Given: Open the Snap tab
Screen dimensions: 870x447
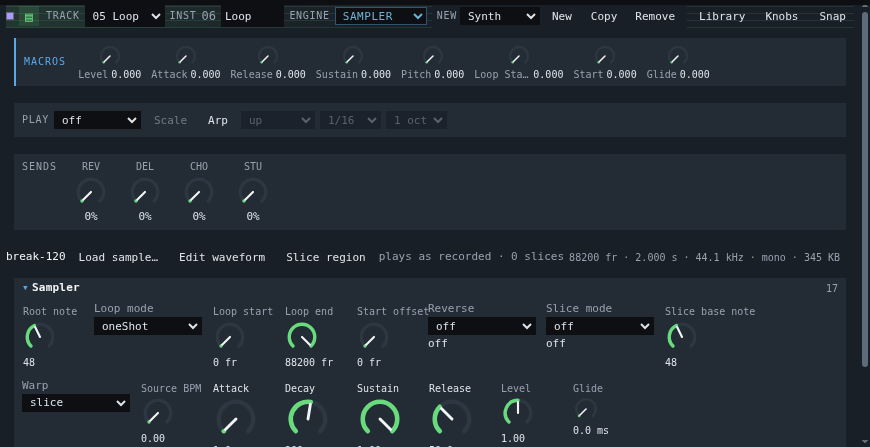Looking at the screenshot, I should tap(832, 16).
